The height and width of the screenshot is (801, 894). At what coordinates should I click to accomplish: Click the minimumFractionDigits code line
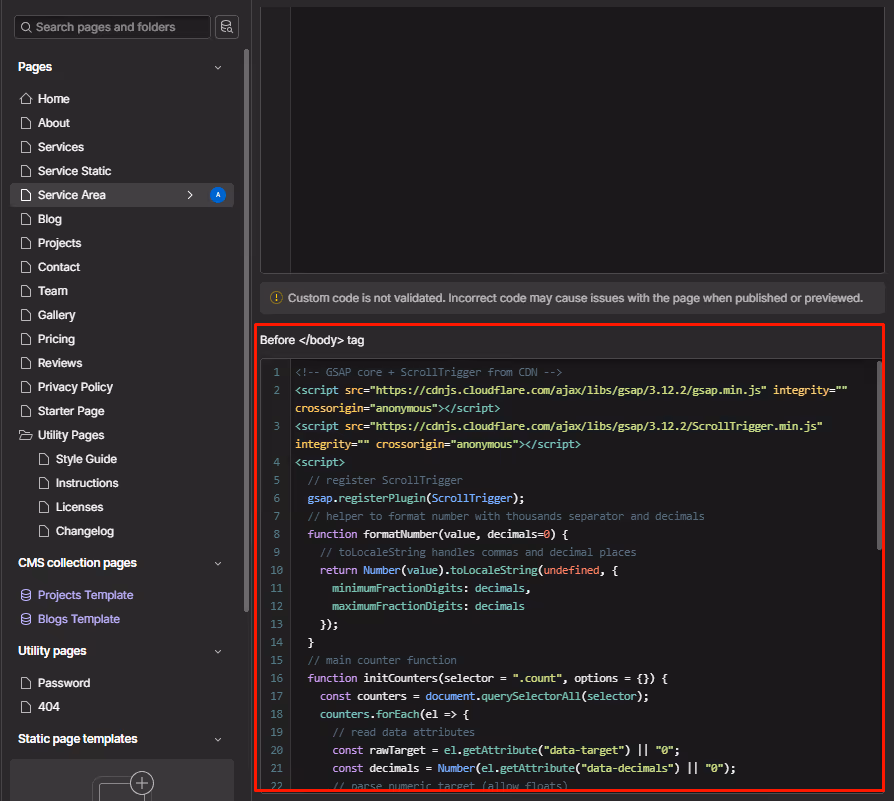point(431,588)
